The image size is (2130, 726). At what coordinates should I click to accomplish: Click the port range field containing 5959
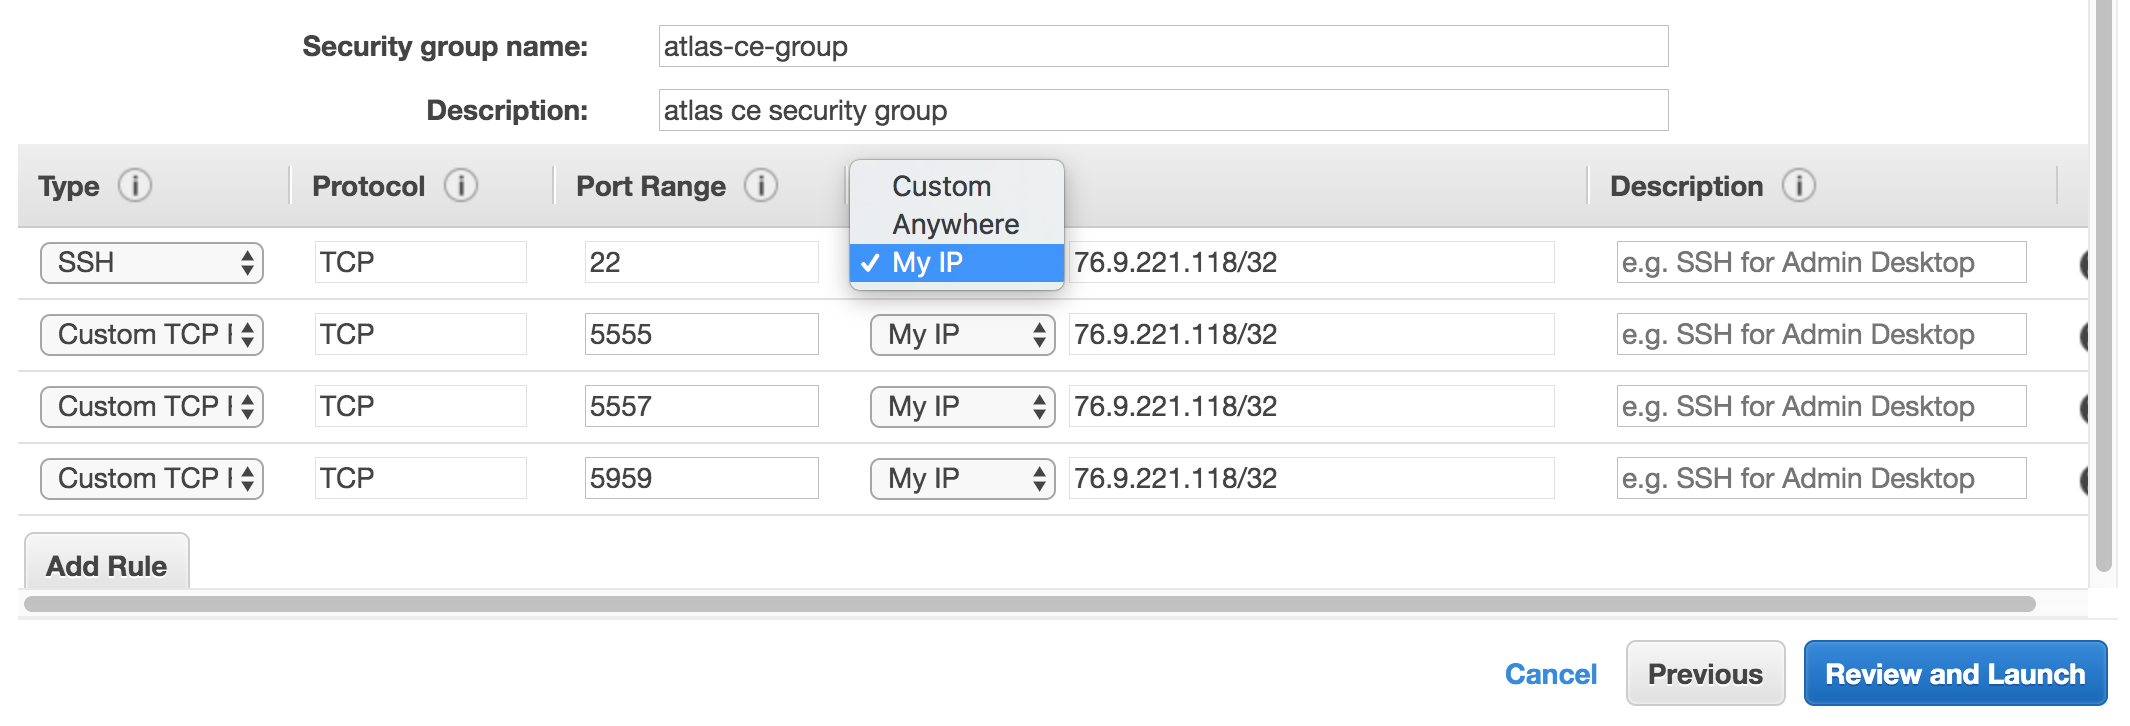coord(701,479)
